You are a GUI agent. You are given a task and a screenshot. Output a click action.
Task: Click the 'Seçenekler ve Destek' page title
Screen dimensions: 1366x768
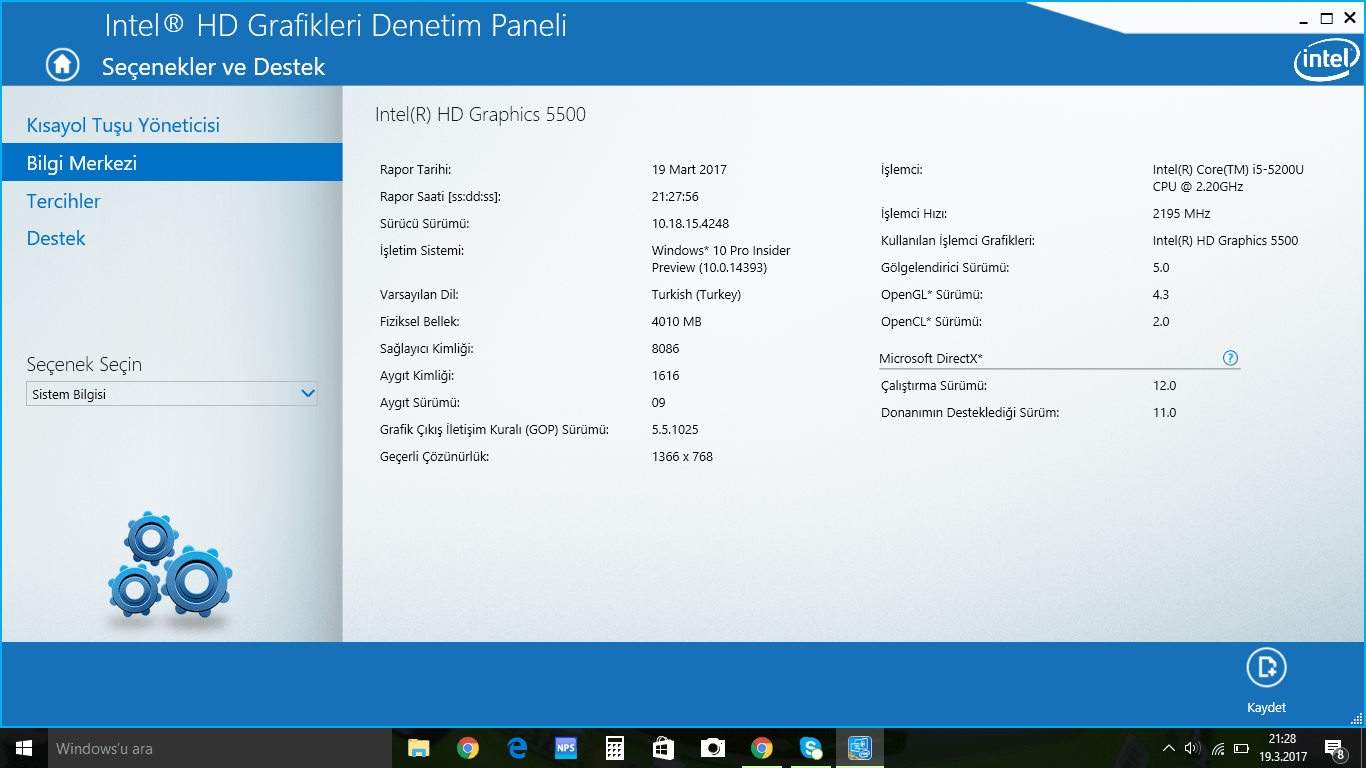tap(214, 67)
